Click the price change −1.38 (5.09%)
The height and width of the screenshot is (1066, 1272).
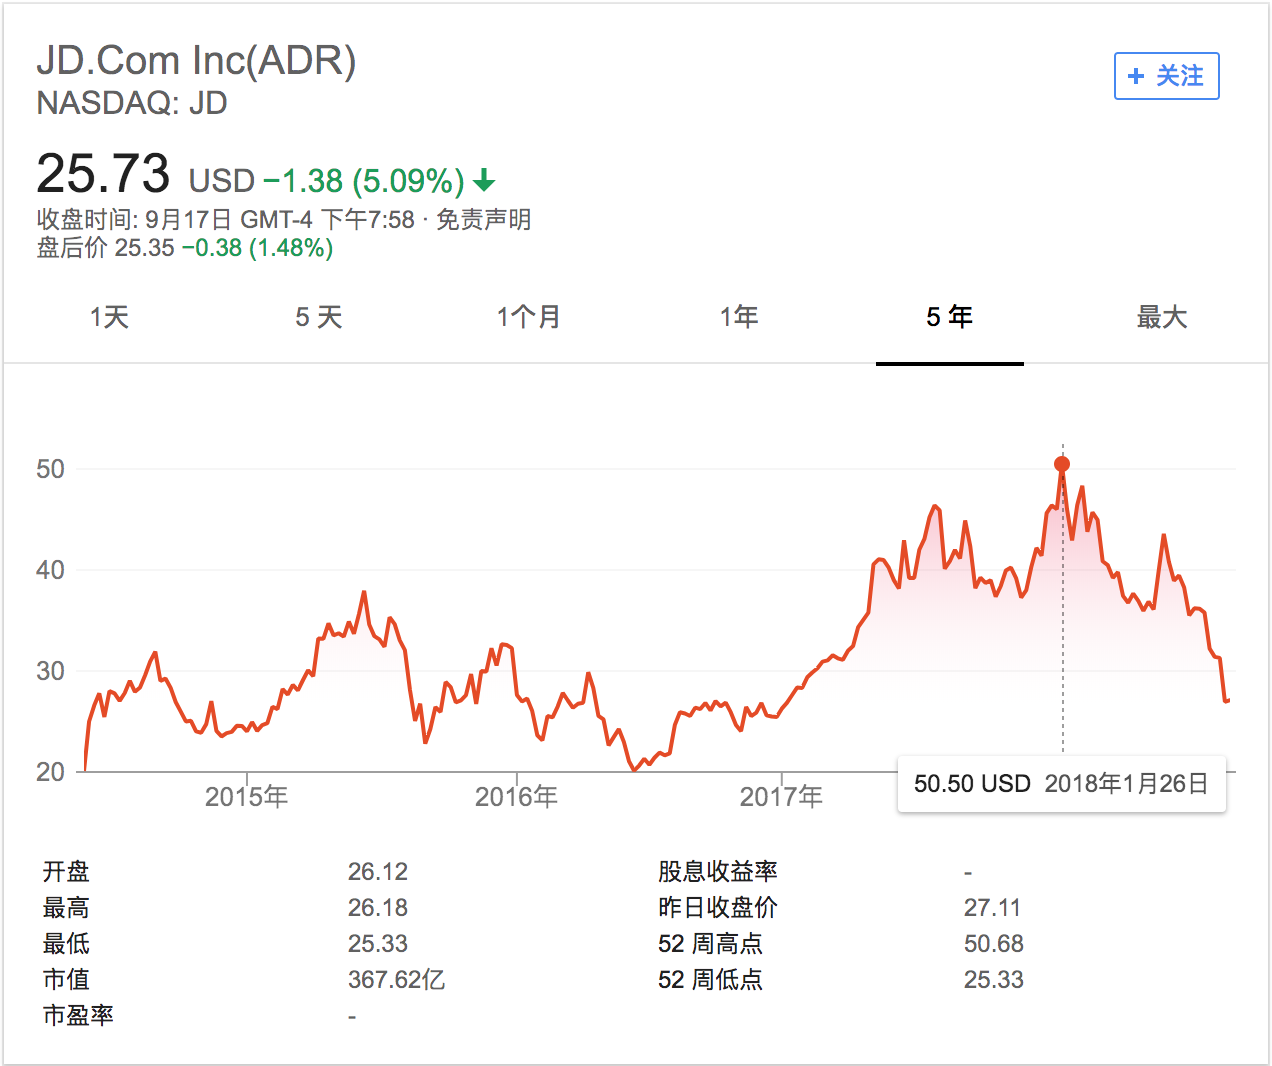364,180
